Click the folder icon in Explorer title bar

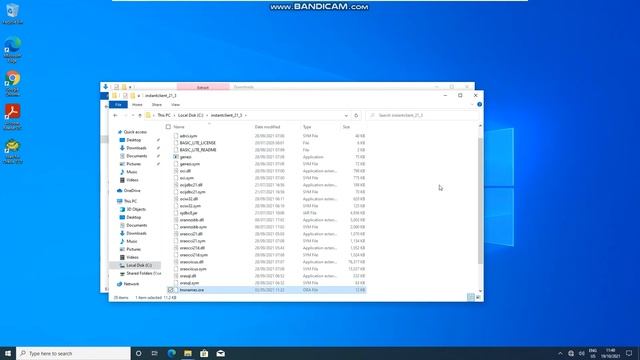tap(114, 96)
